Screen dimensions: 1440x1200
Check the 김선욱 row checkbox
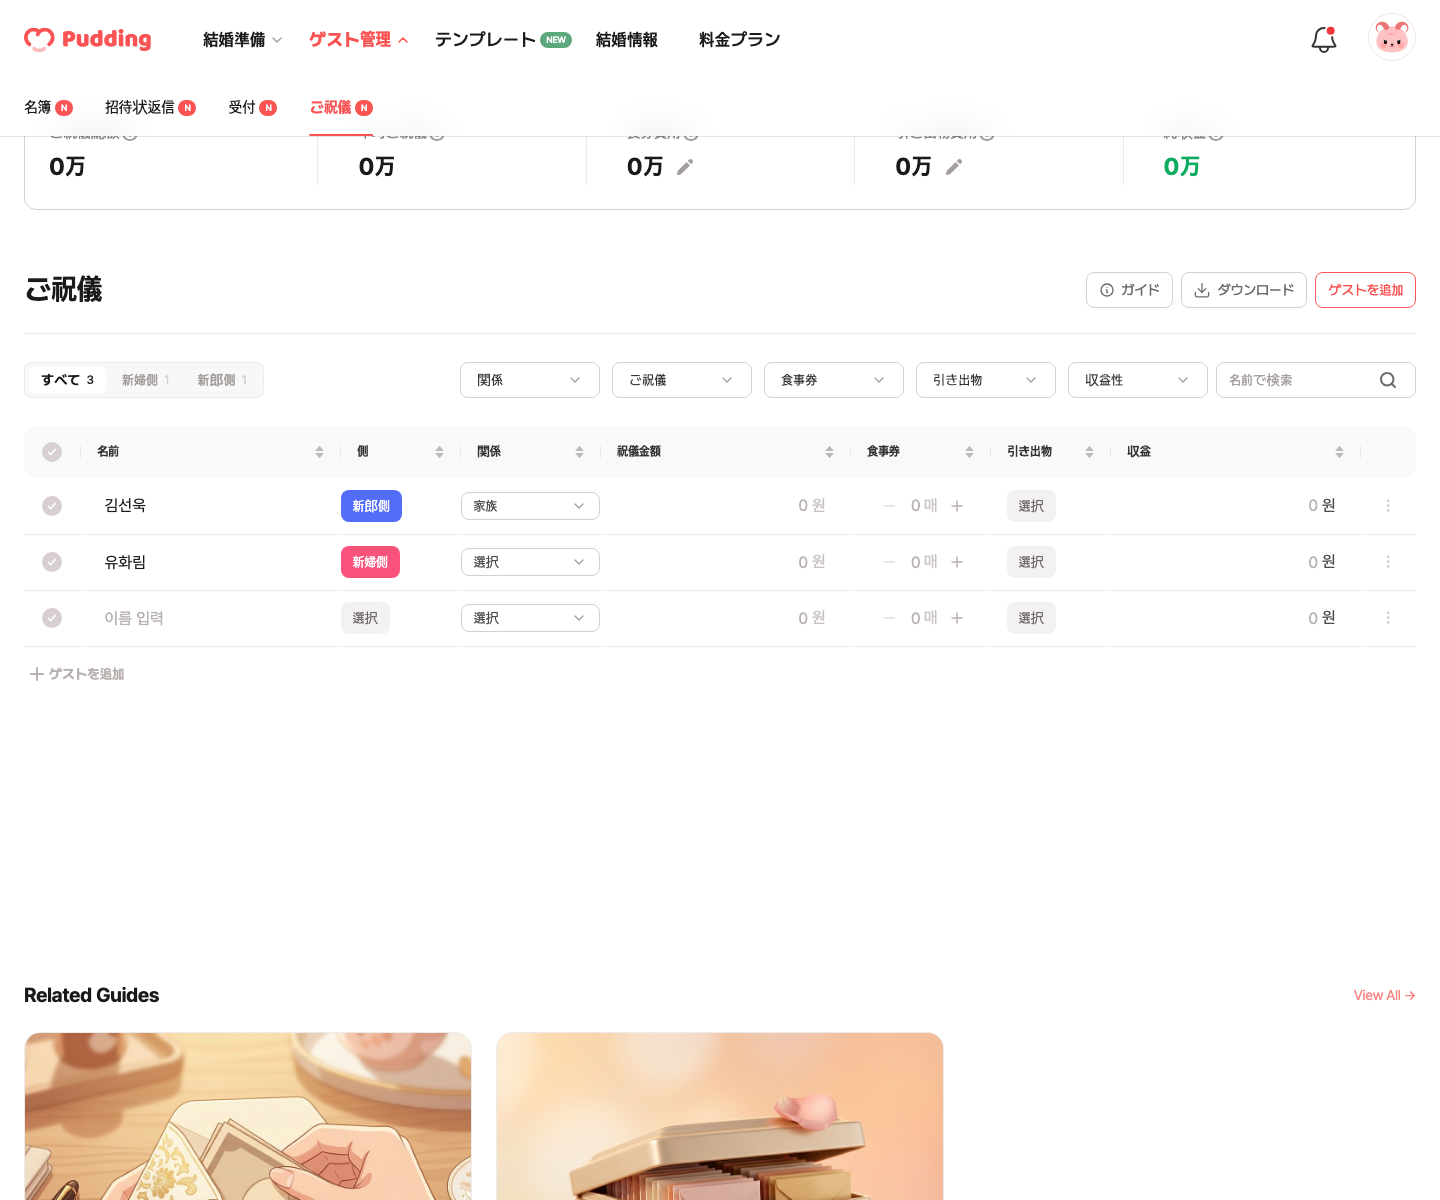tap(52, 506)
